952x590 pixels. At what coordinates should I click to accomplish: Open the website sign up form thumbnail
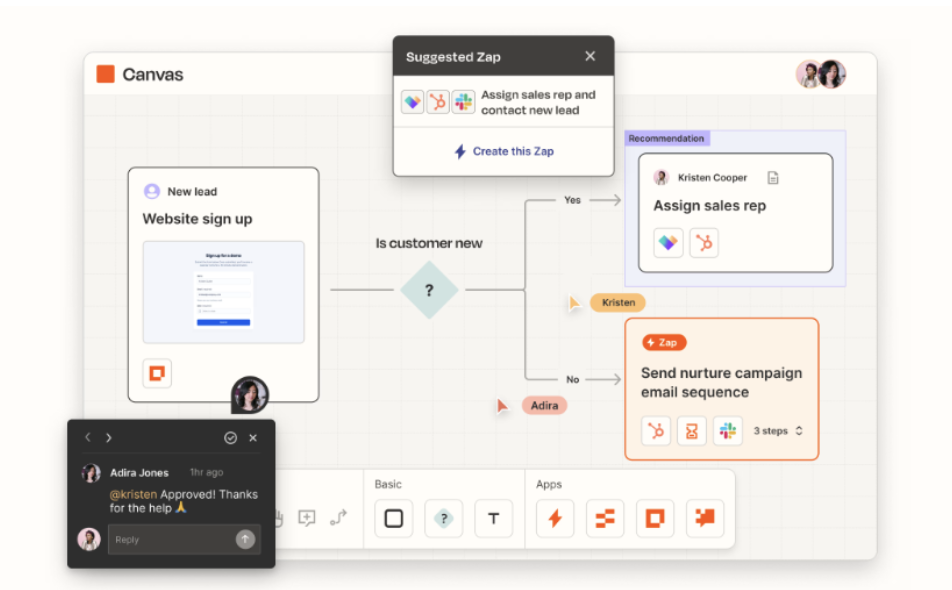223,292
